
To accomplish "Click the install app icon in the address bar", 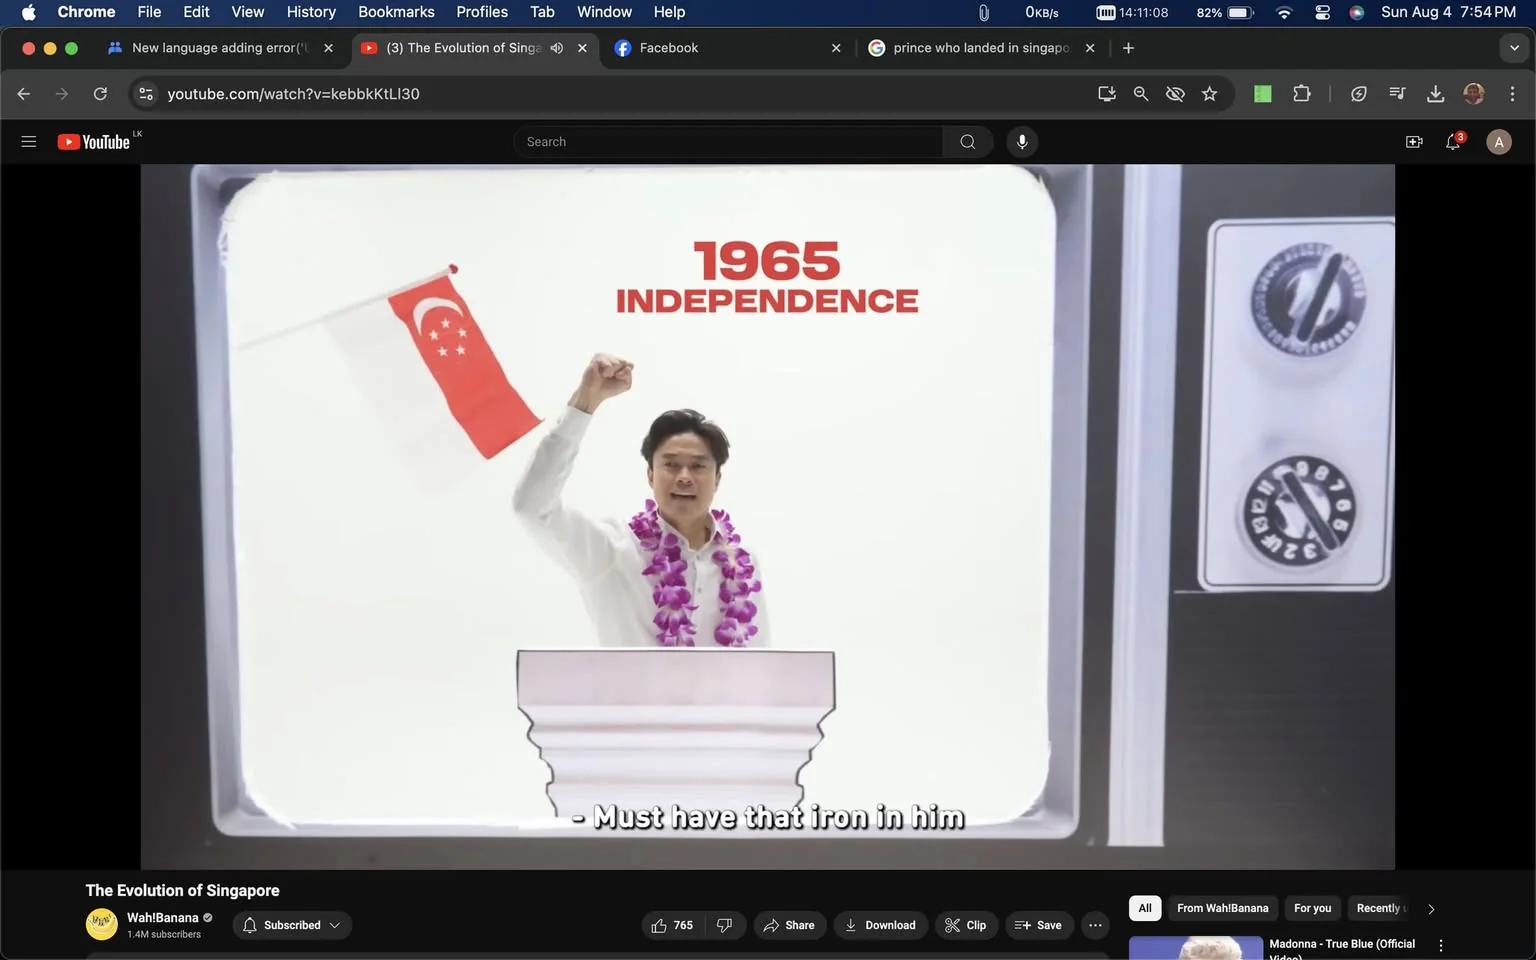I will (1106, 94).
